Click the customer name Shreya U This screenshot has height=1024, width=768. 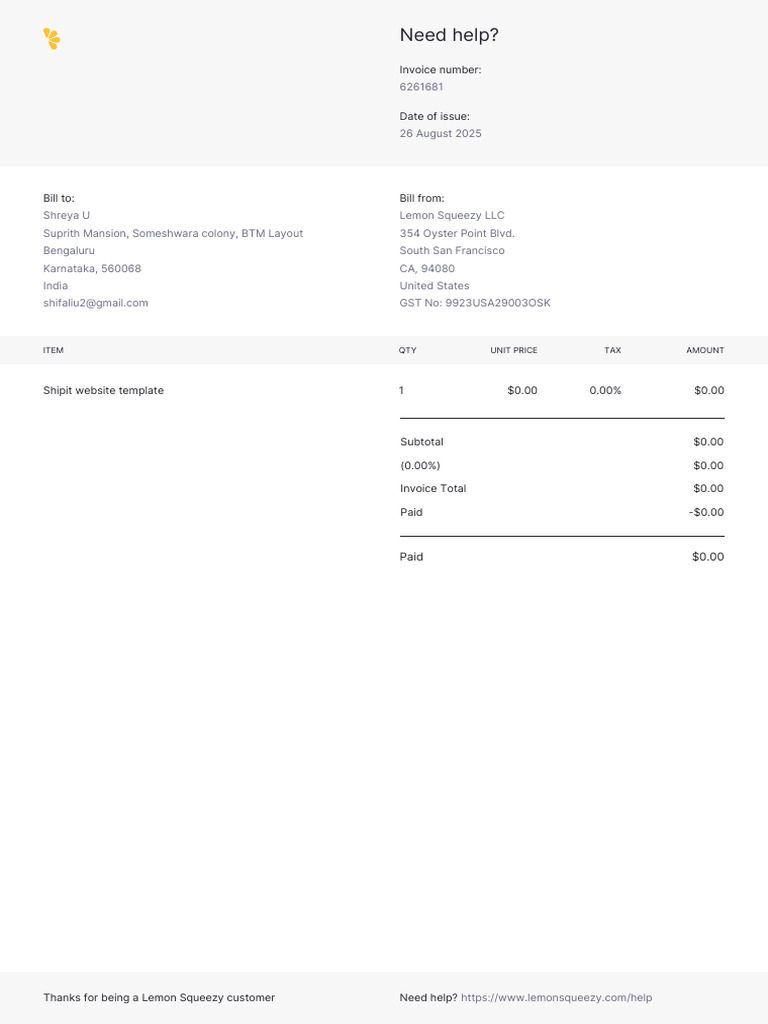point(66,216)
